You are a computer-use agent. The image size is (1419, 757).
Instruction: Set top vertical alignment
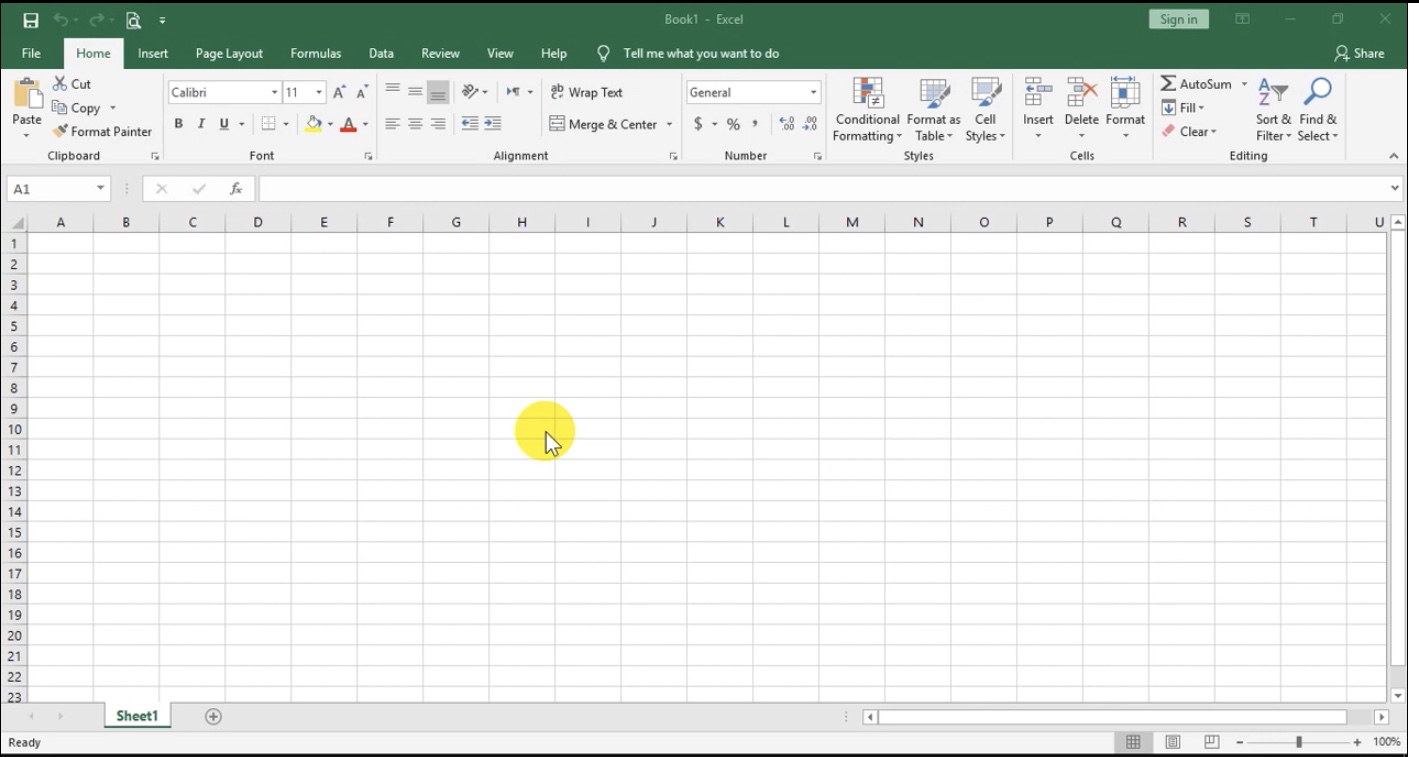(x=392, y=92)
